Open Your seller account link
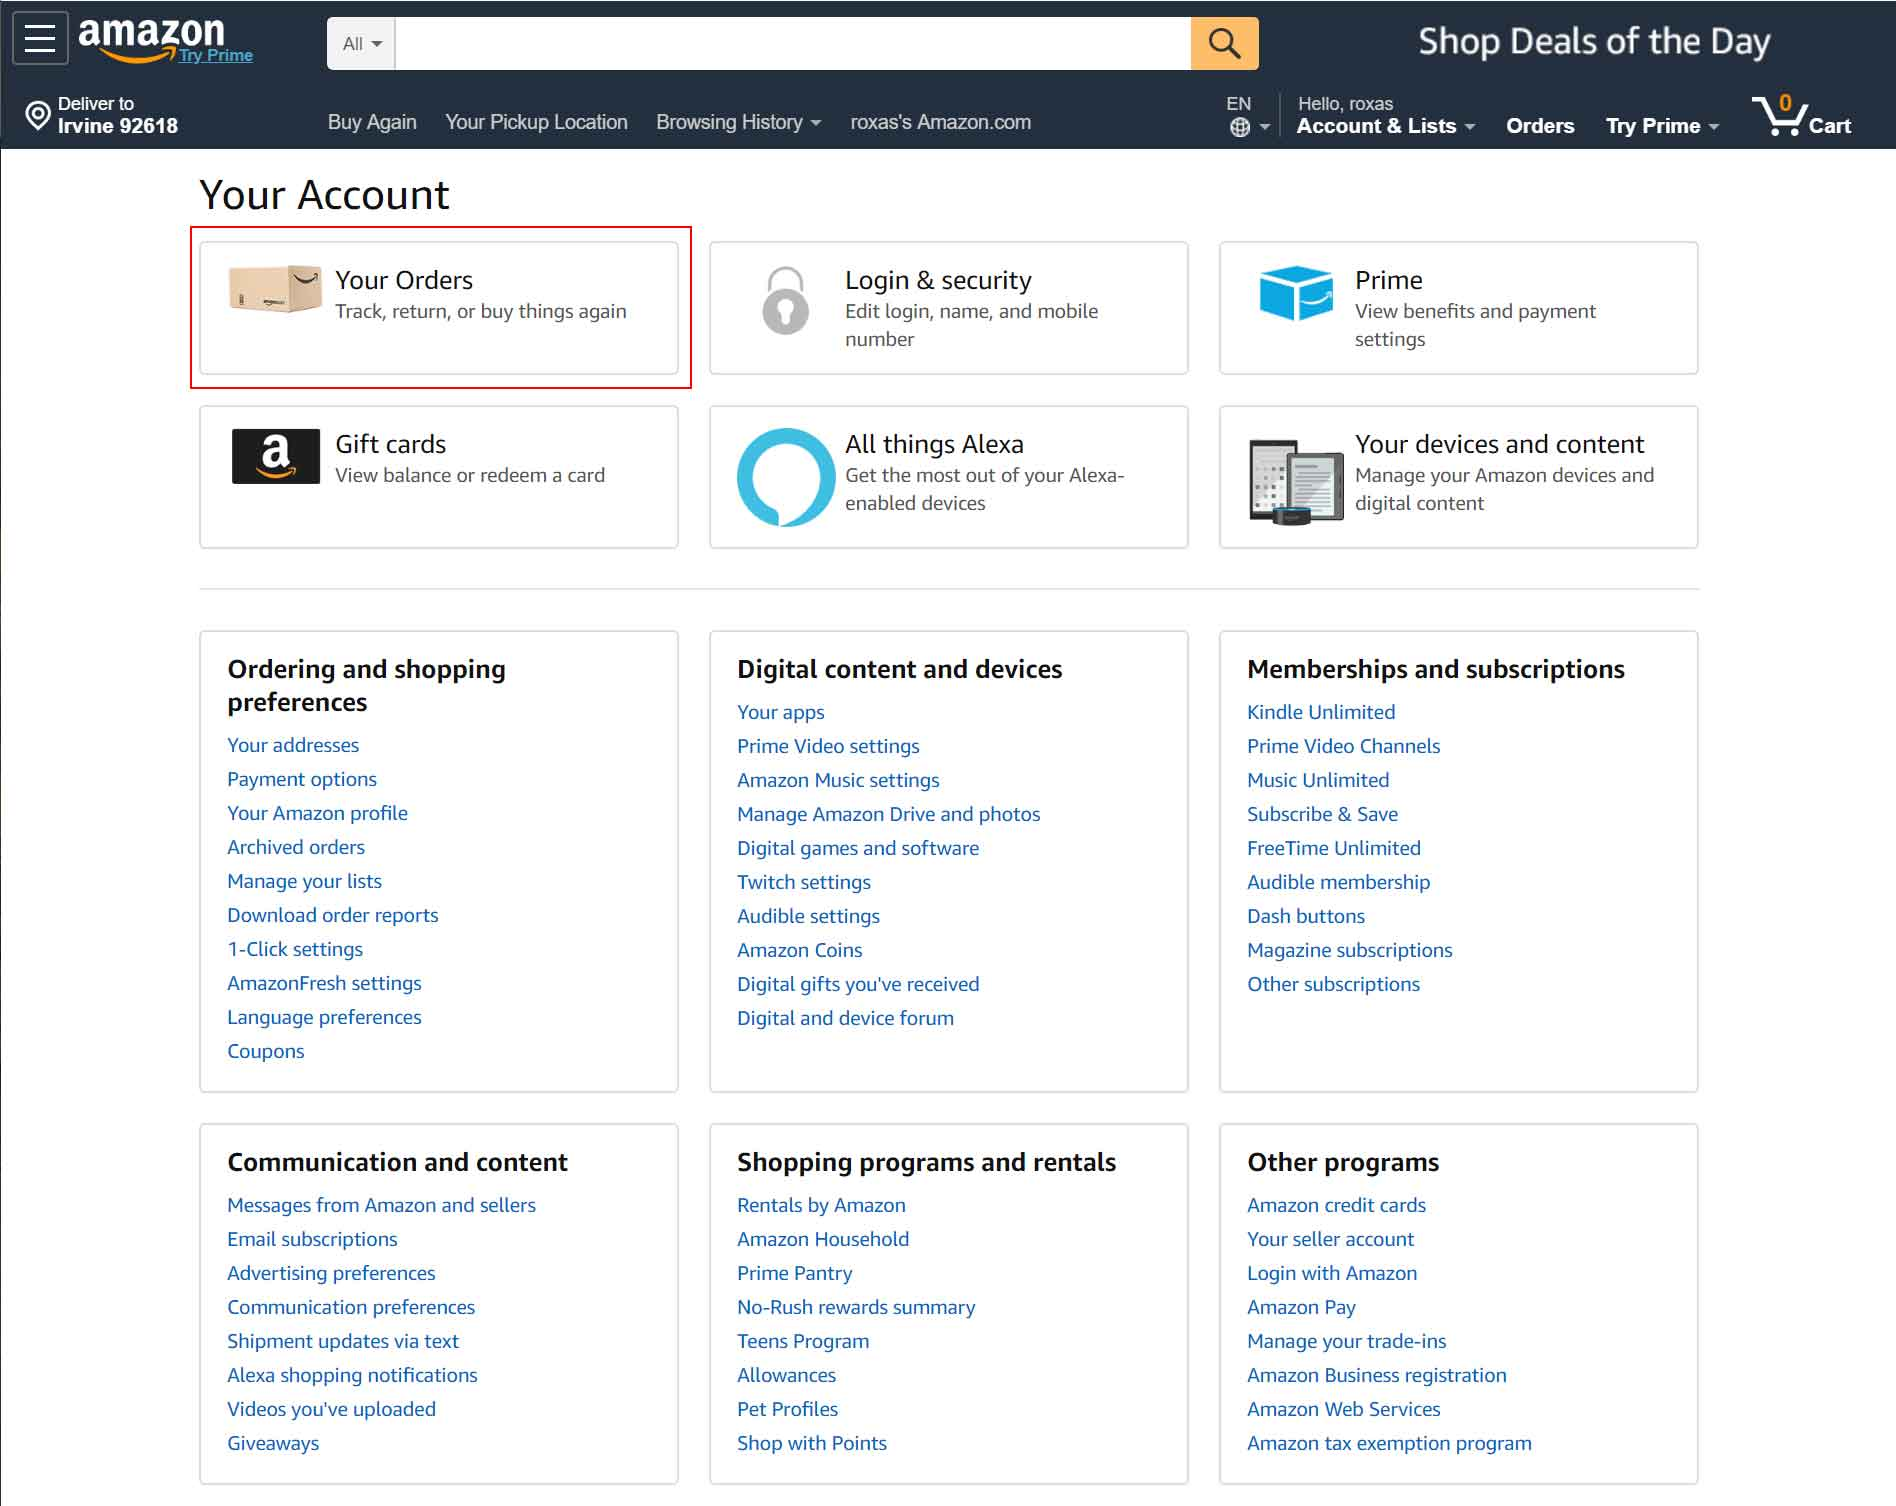 (x=1331, y=1239)
